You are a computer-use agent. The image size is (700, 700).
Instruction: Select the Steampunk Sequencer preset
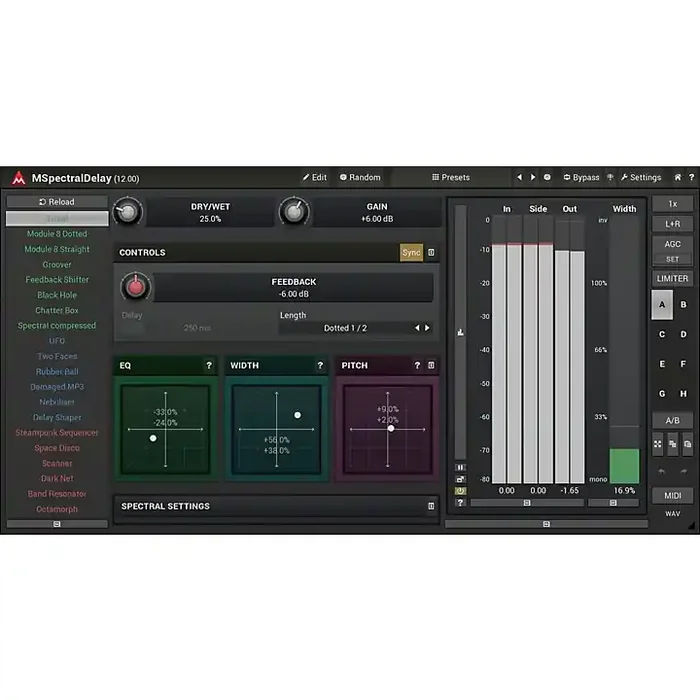57,433
